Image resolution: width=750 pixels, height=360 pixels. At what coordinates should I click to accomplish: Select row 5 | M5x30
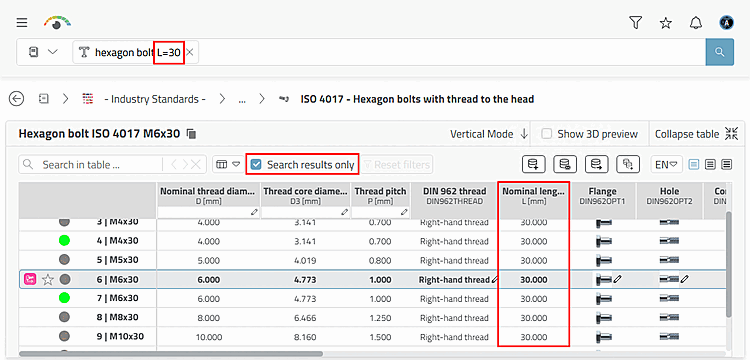[117, 260]
